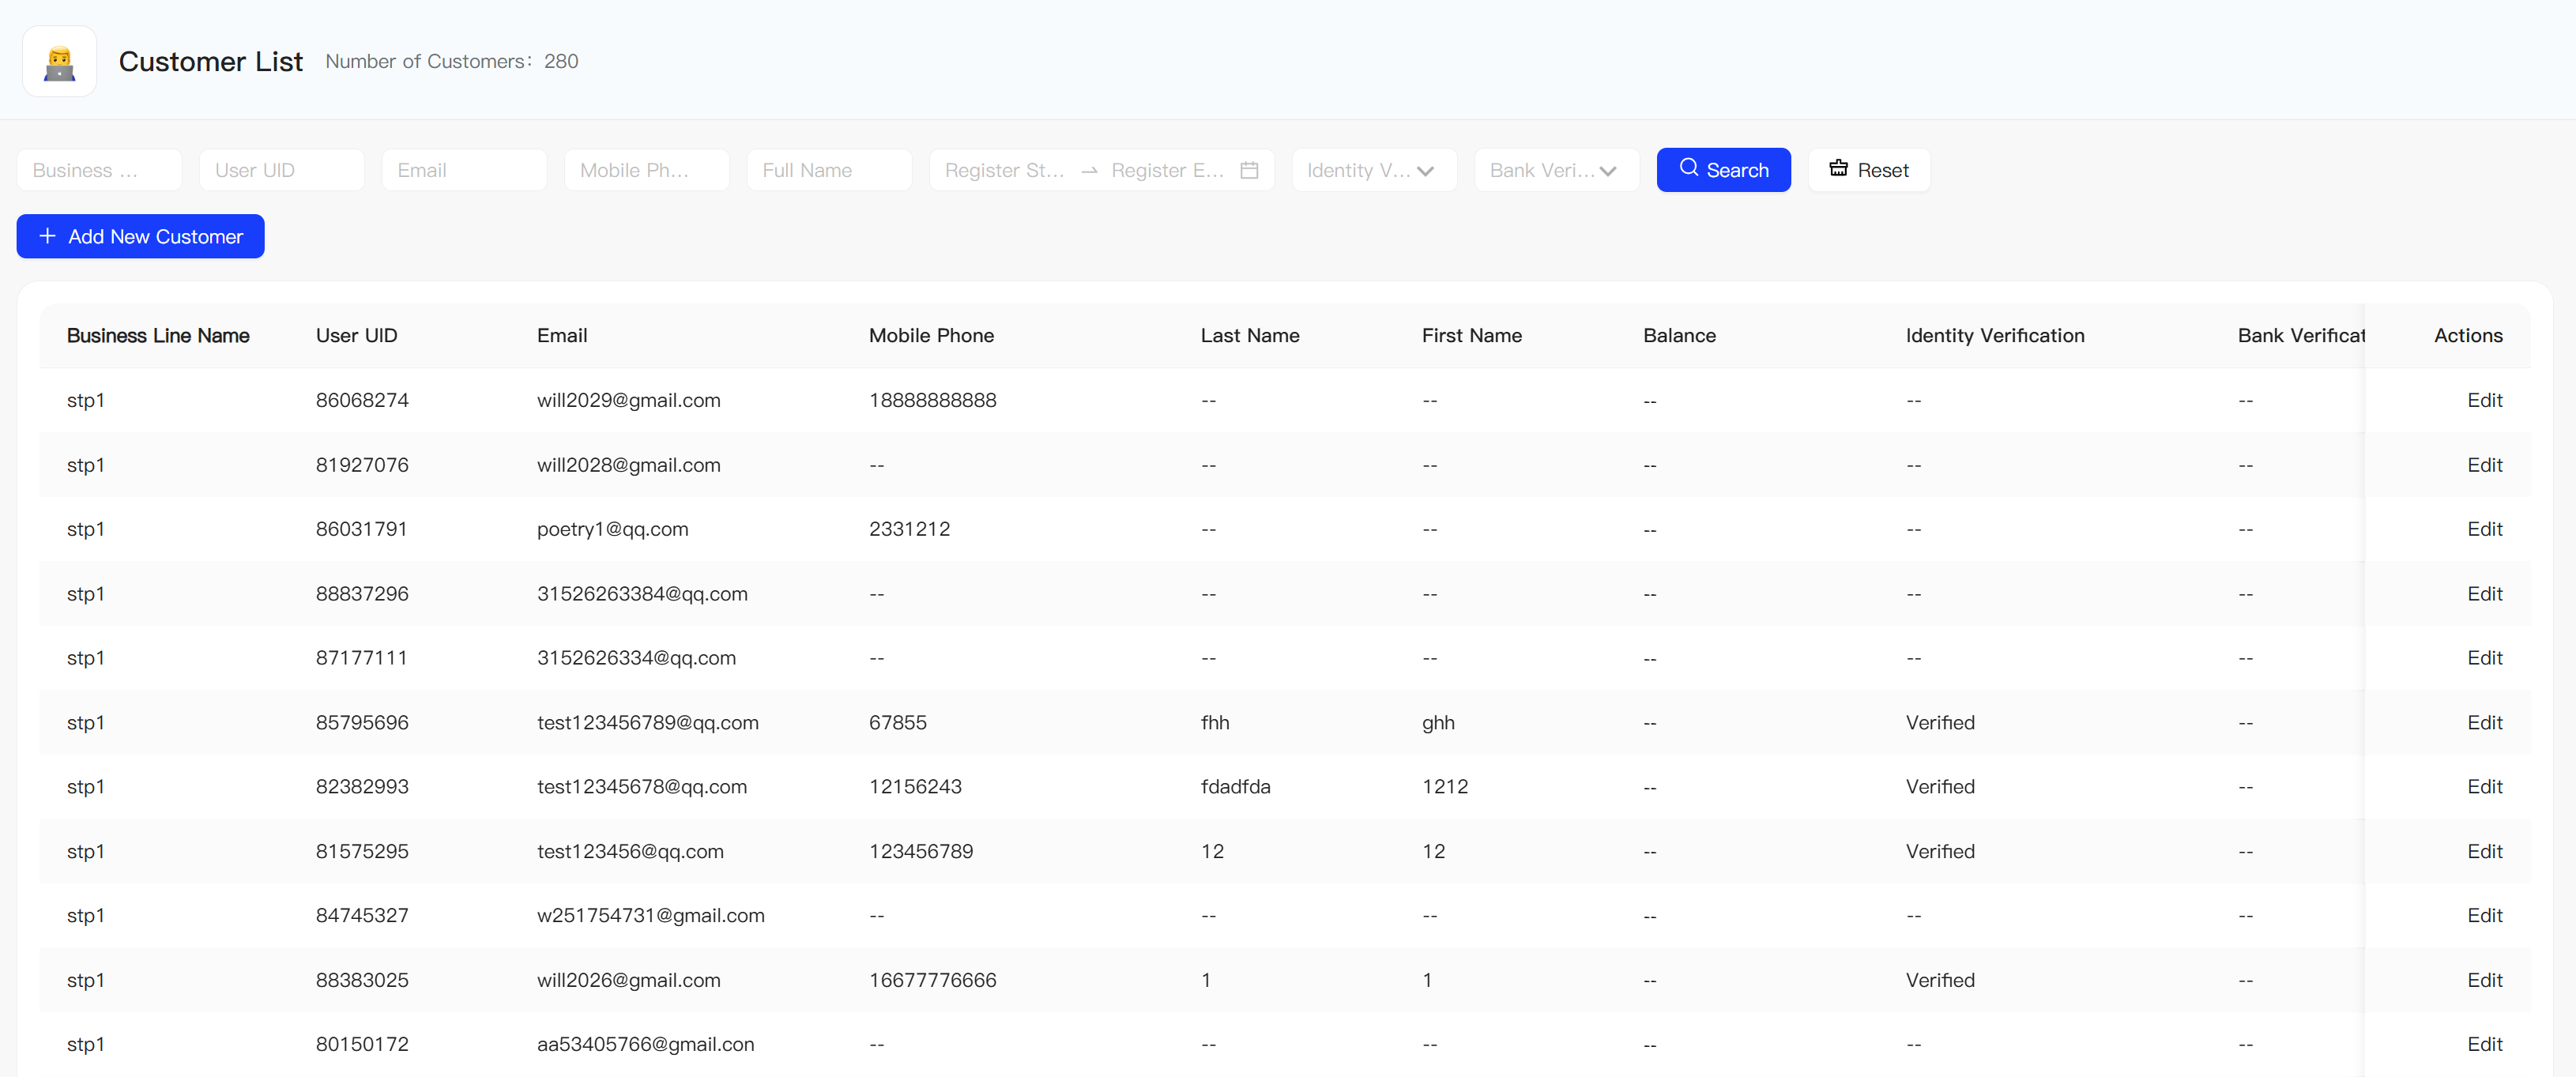Screen dimensions: 2576x1077
Task: Focus the Email filter field
Action: (464, 170)
